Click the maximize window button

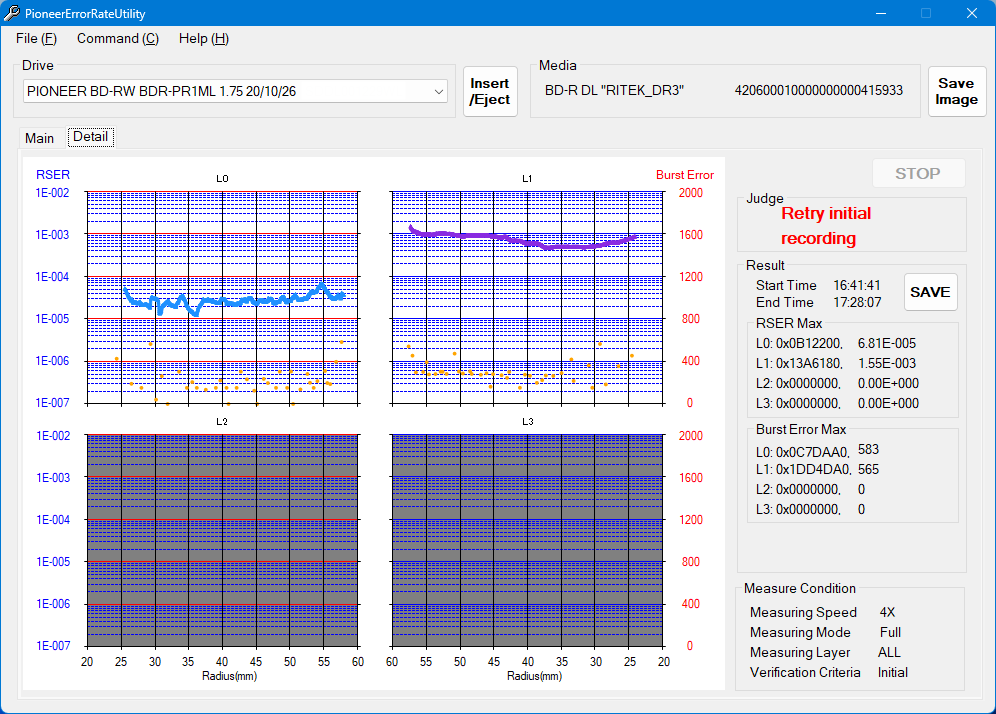click(x=925, y=13)
